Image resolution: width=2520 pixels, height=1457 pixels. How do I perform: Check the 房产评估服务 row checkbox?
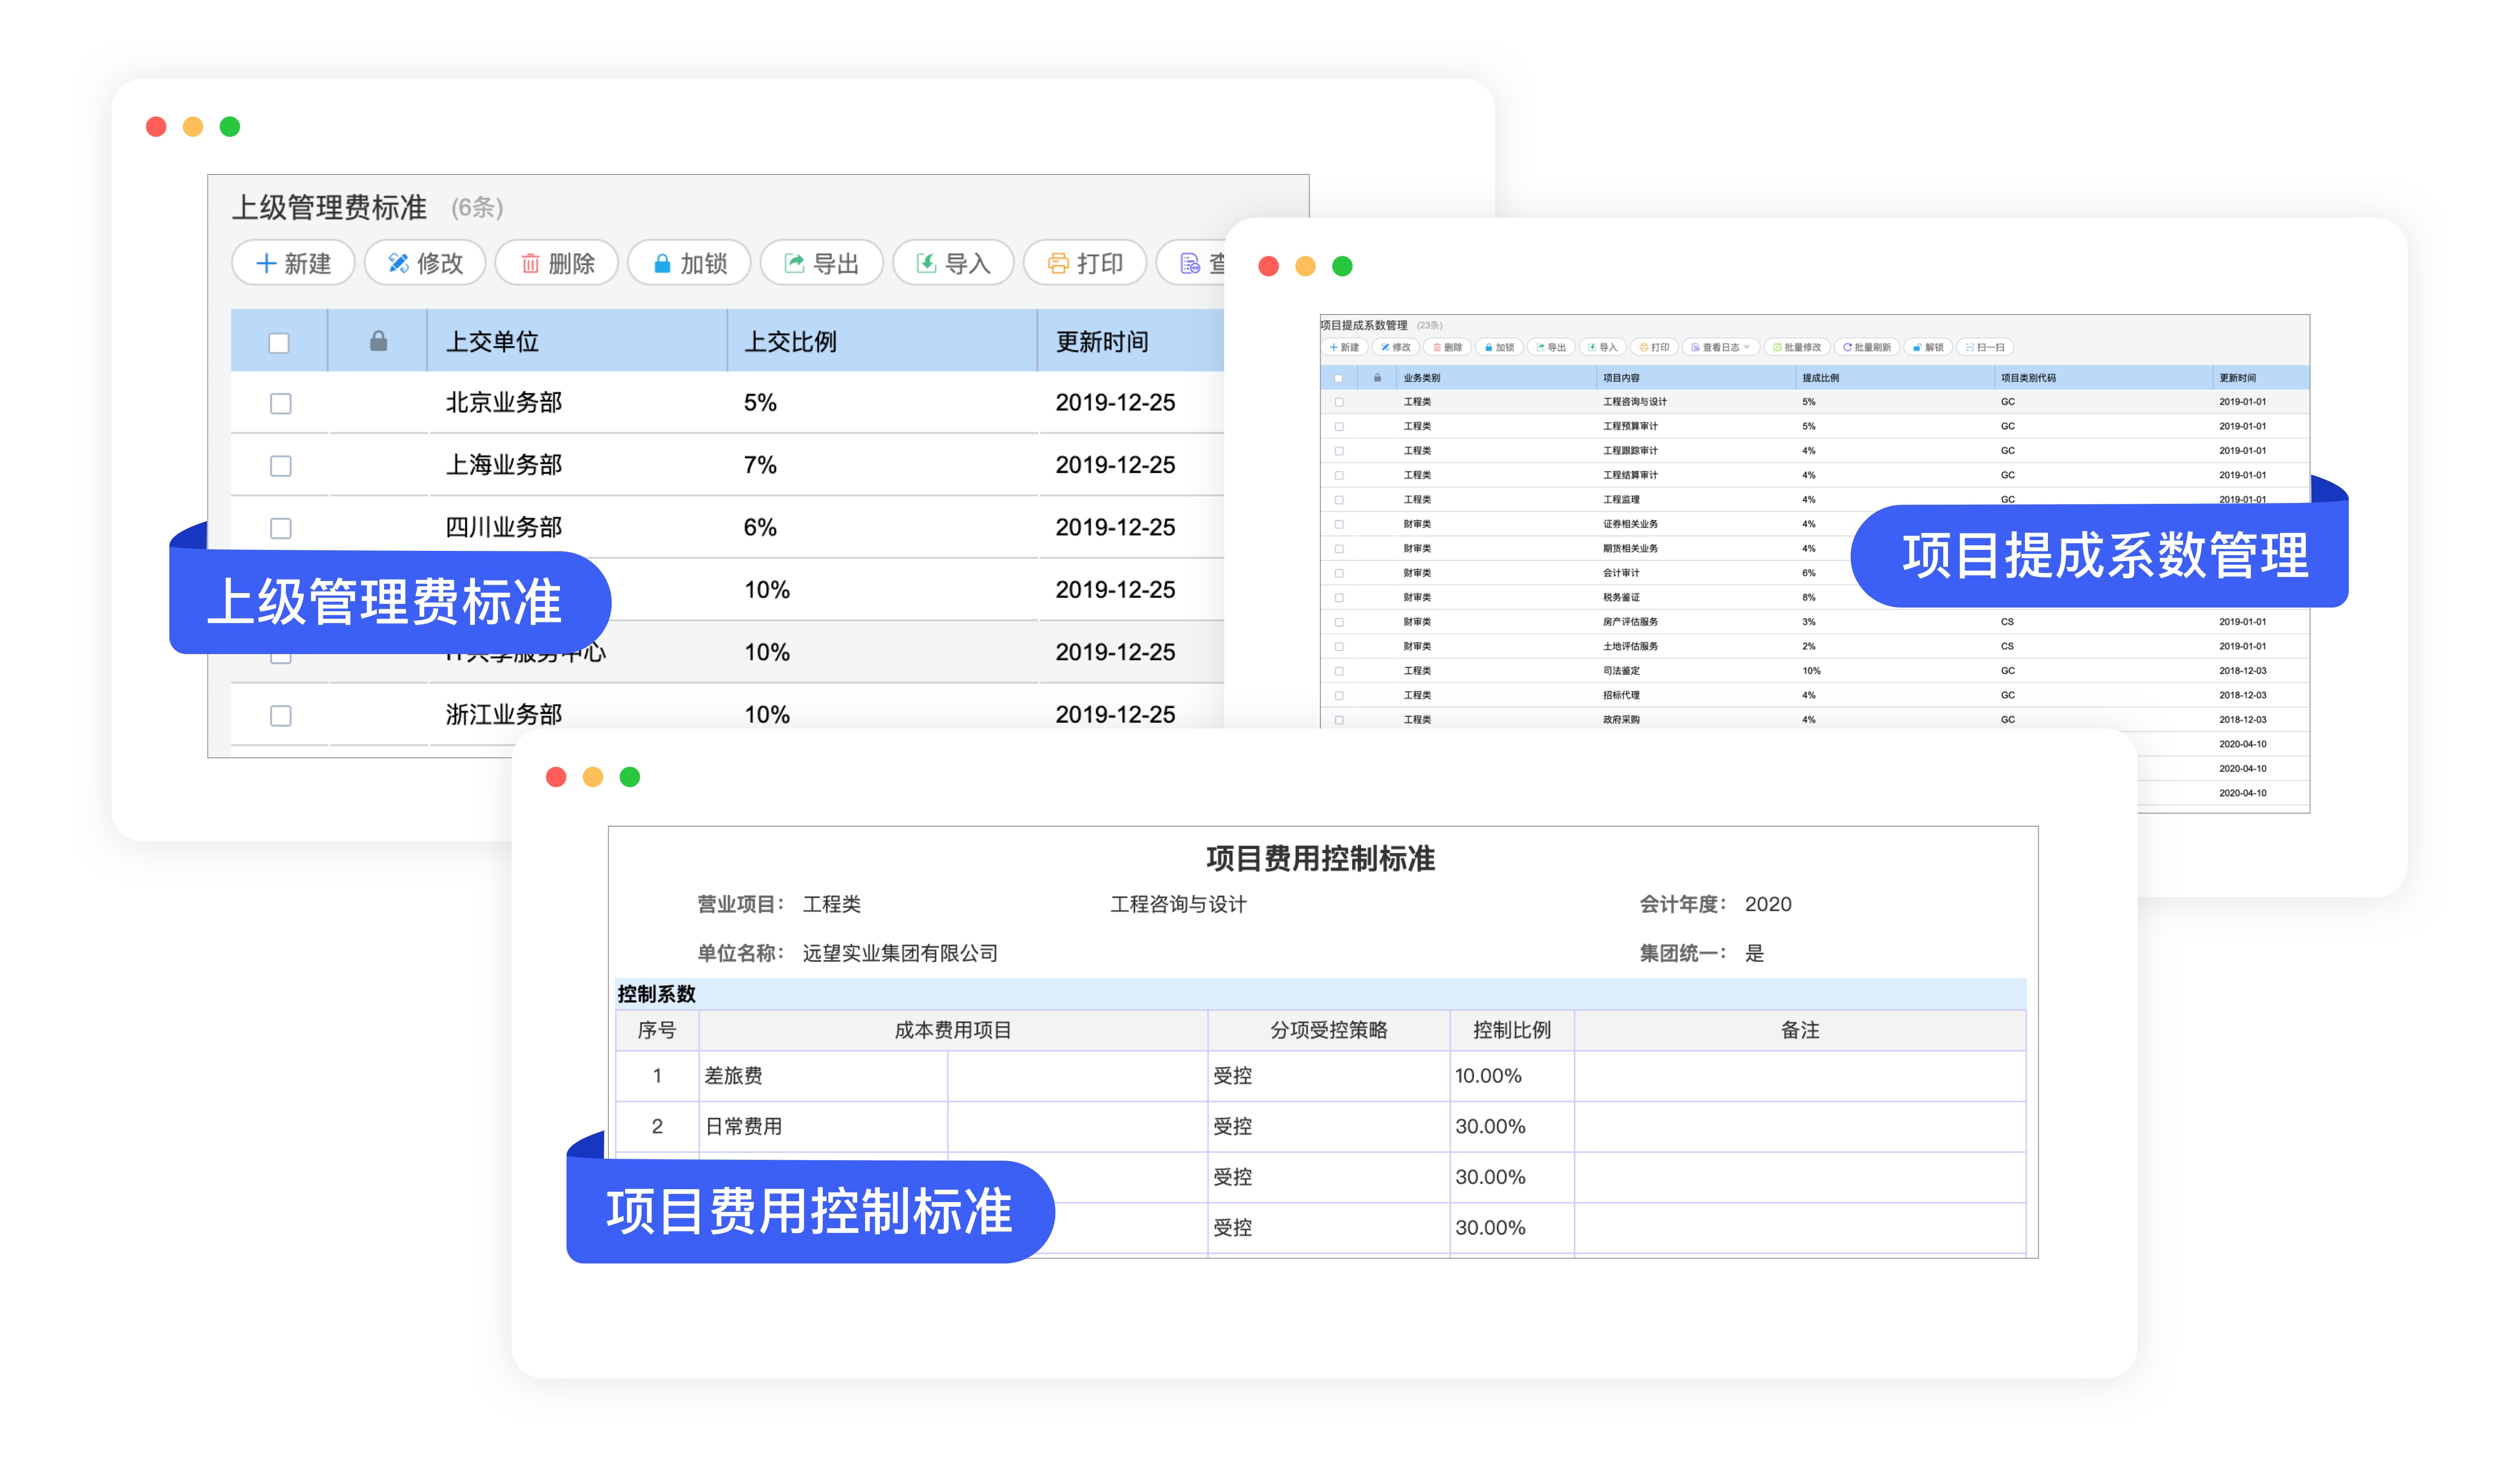(1338, 622)
